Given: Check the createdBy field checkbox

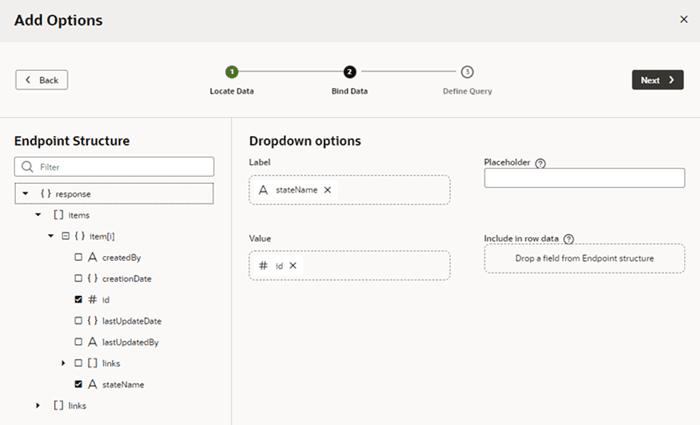Looking at the screenshot, I should 78,257.
